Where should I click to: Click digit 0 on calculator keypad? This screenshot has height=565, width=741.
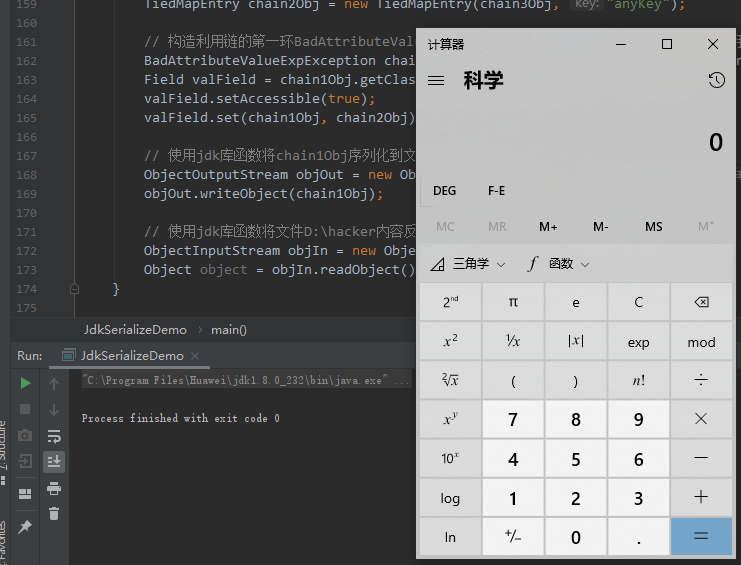(x=576, y=537)
